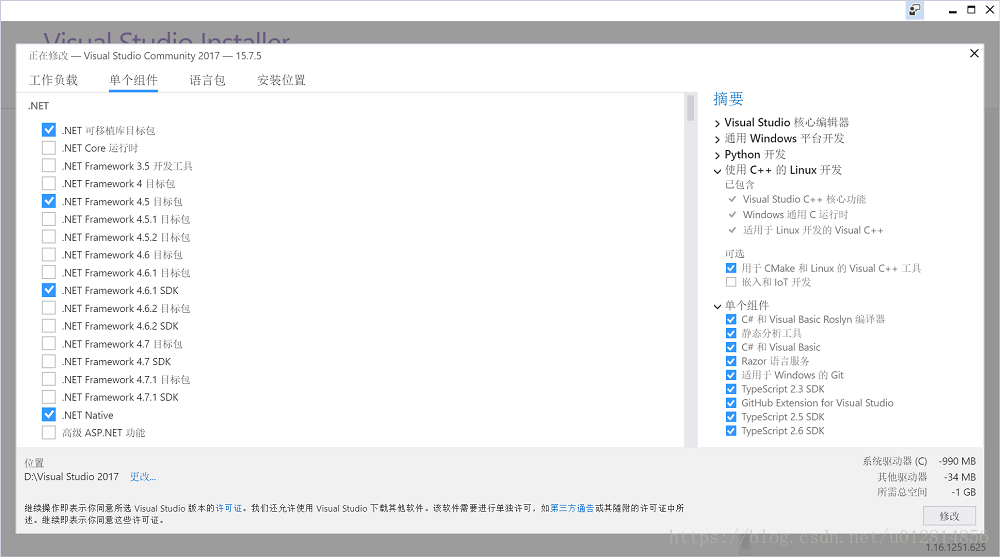This screenshot has width=1000, height=557.
Task: Check .NET Core 运行时 checkbox
Action: point(48,148)
